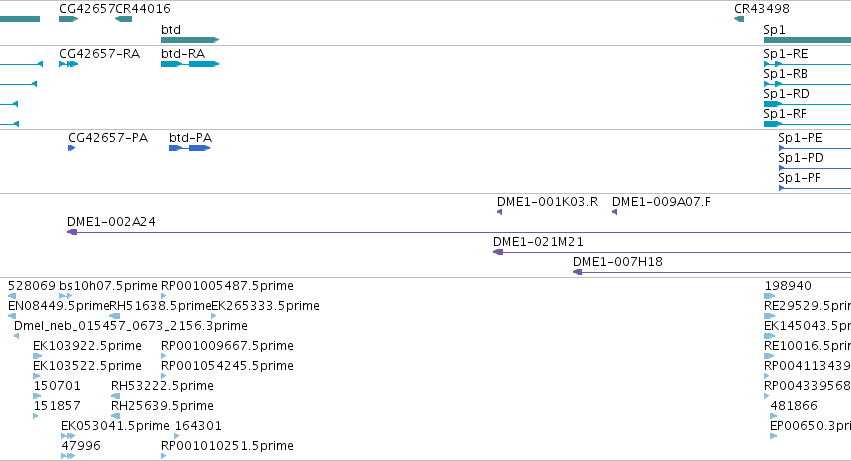Click the RH25639.5prime label
The width and height of the screenshot is (851, 461).
tap(162, 406)
